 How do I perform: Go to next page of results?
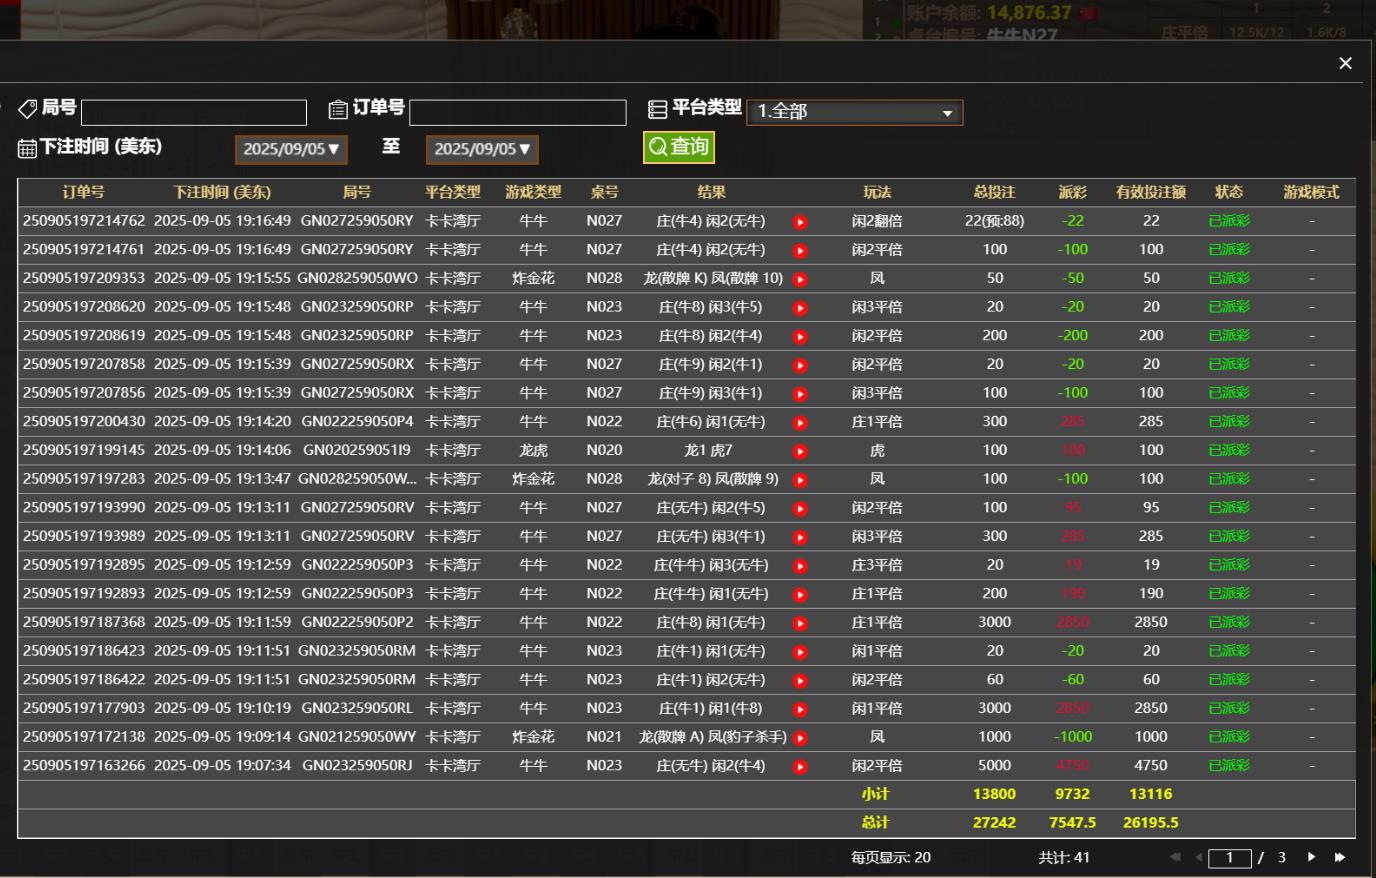(1311, 857)
